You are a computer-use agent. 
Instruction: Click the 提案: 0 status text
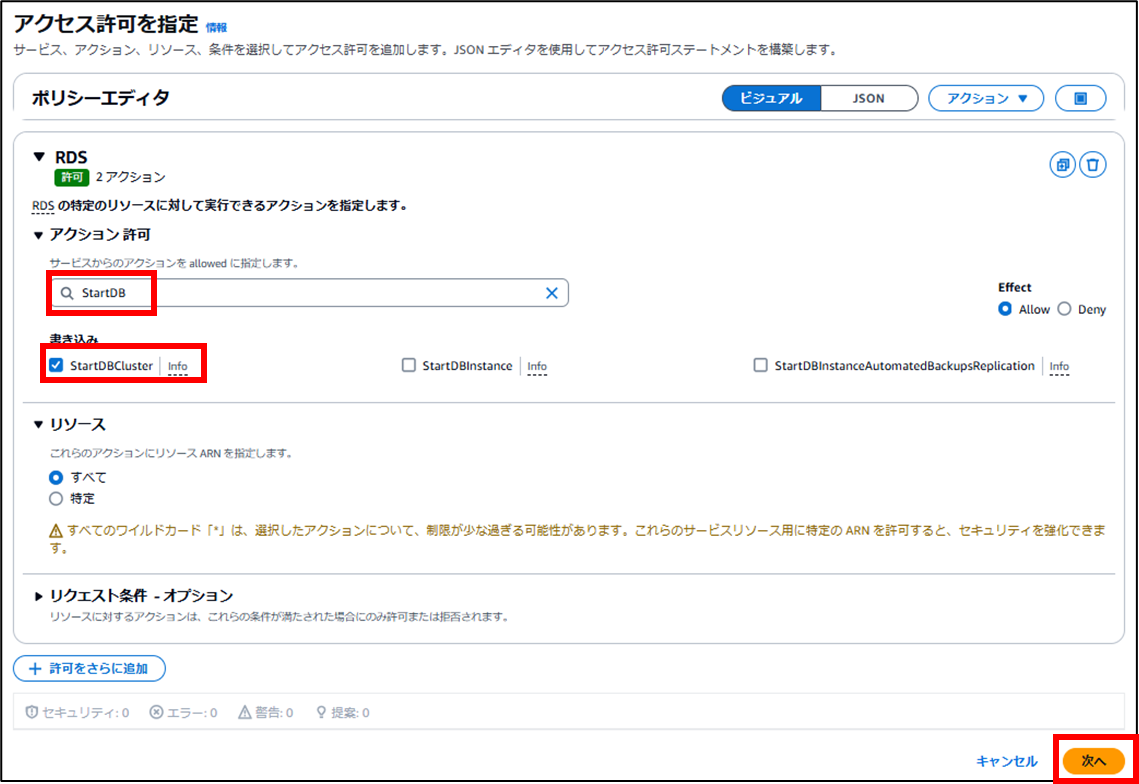tap(350, 712)
